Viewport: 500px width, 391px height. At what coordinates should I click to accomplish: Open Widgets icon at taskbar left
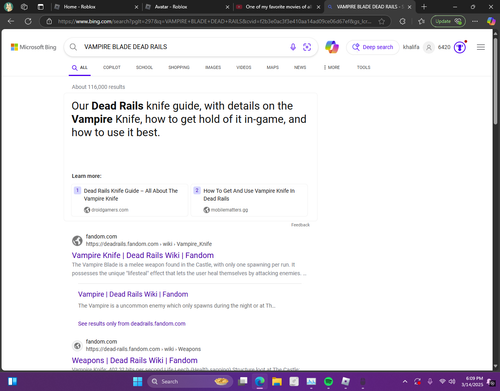(x=12, y=381)
